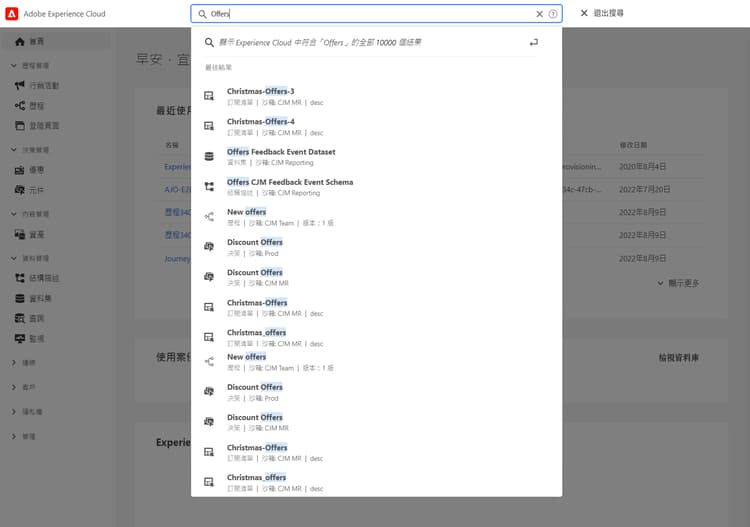Click the enter-arrow icon for all results
Viewport: 750px width, 527px height.
534,43
